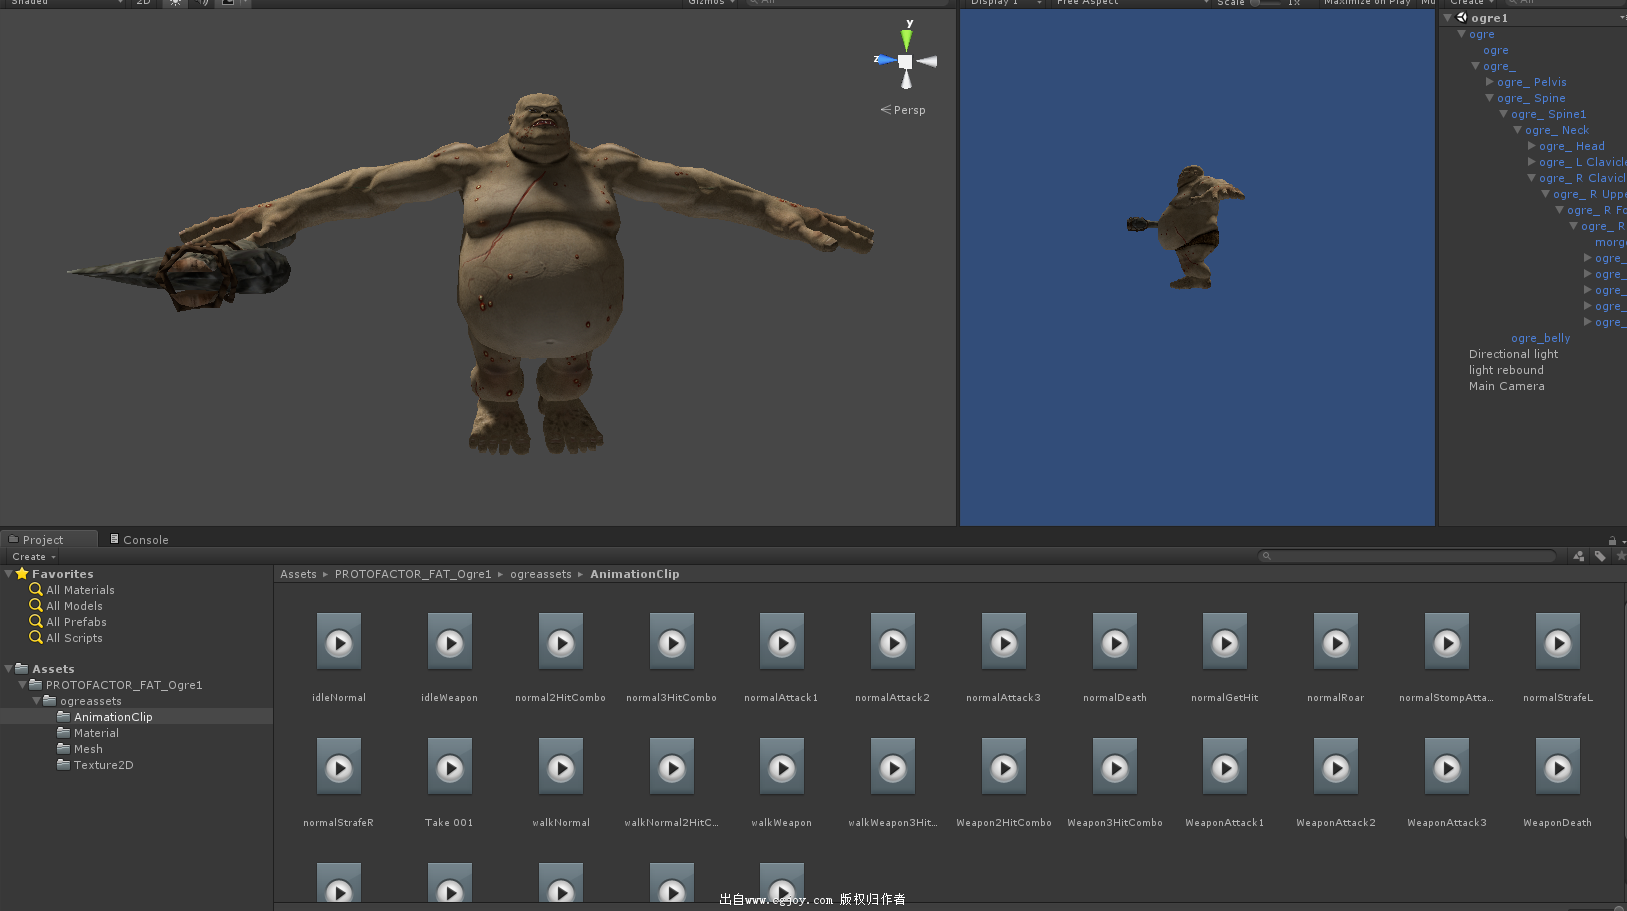
Task: Select the idleWeapon animation clip icon
Action: [x=450, y=641]
